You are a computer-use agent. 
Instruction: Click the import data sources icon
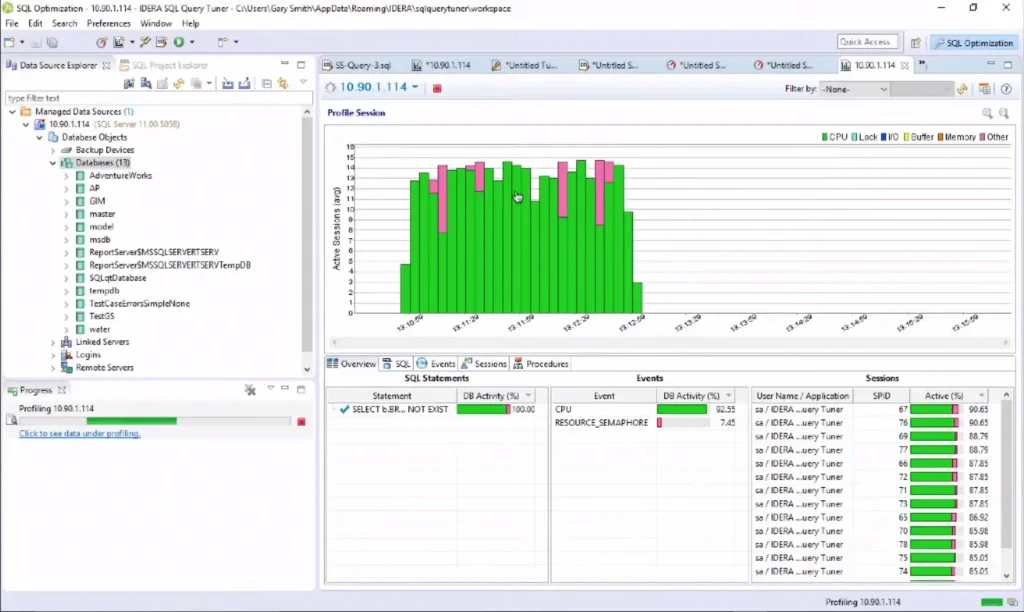[x=227, y=84]
